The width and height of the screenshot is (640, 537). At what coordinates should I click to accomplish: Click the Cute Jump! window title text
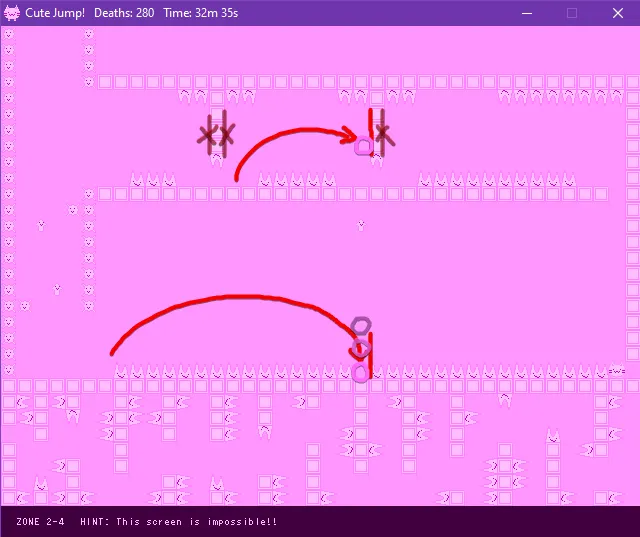pyautogui.click(x=55, y=13)
